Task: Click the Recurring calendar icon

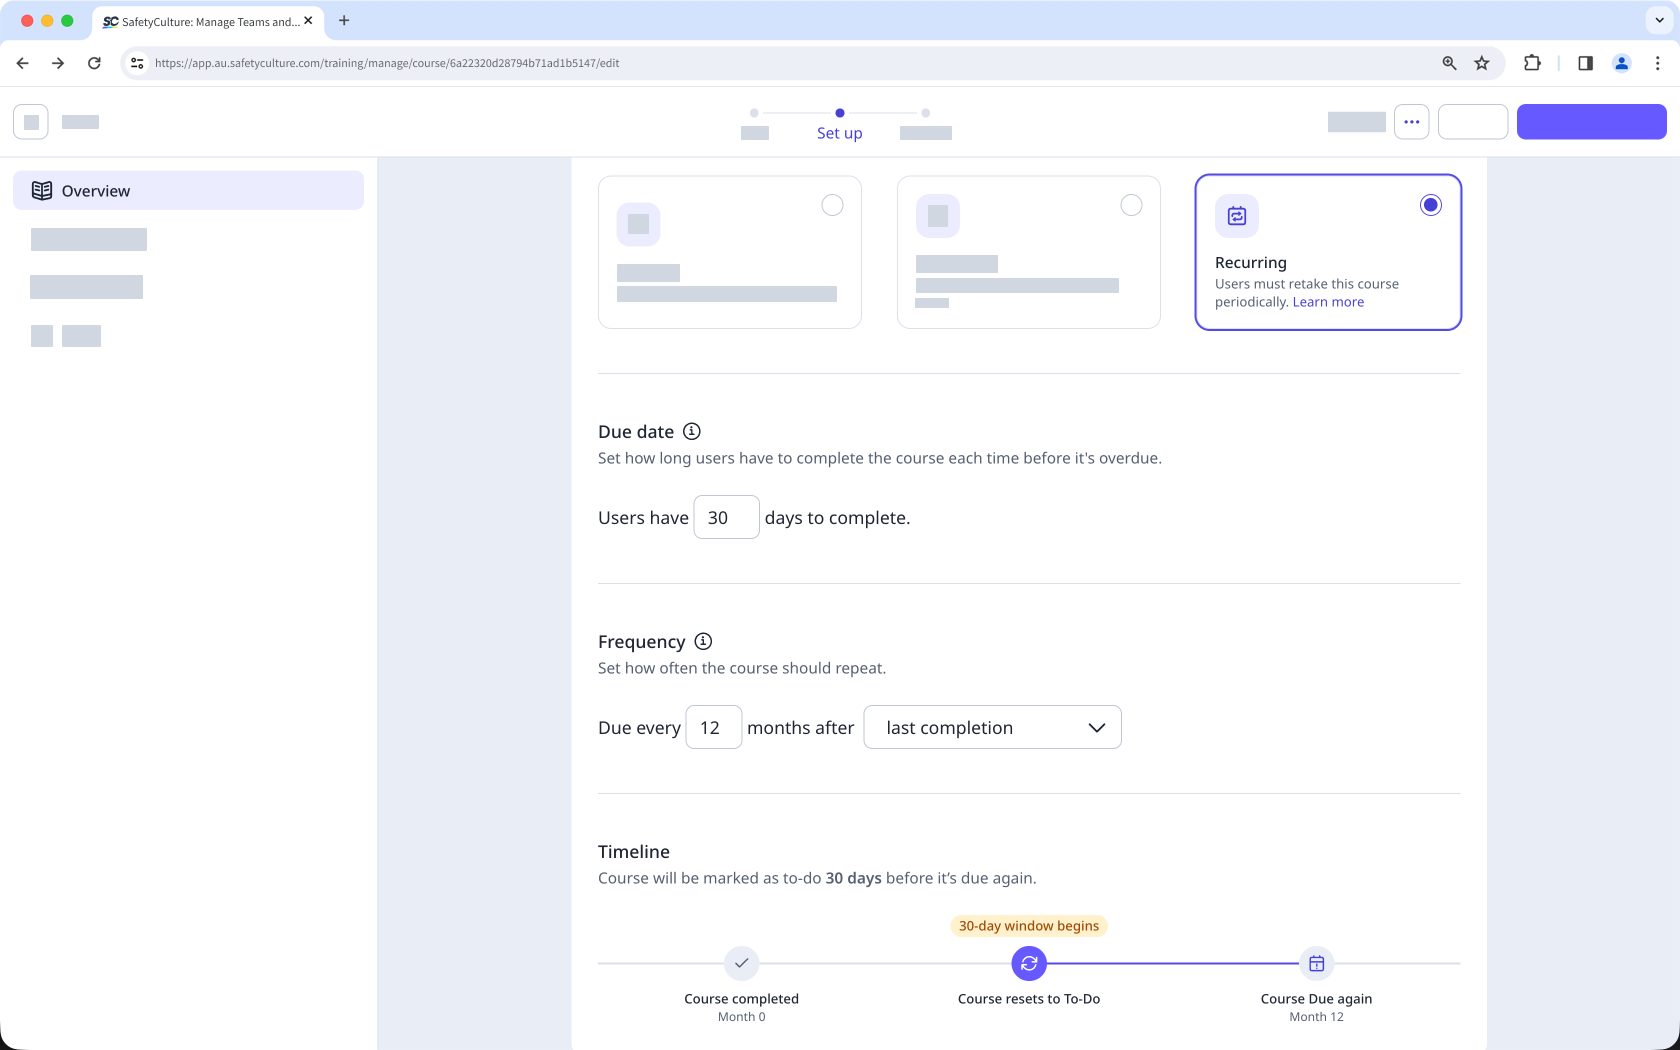Action: [1237, 216]
